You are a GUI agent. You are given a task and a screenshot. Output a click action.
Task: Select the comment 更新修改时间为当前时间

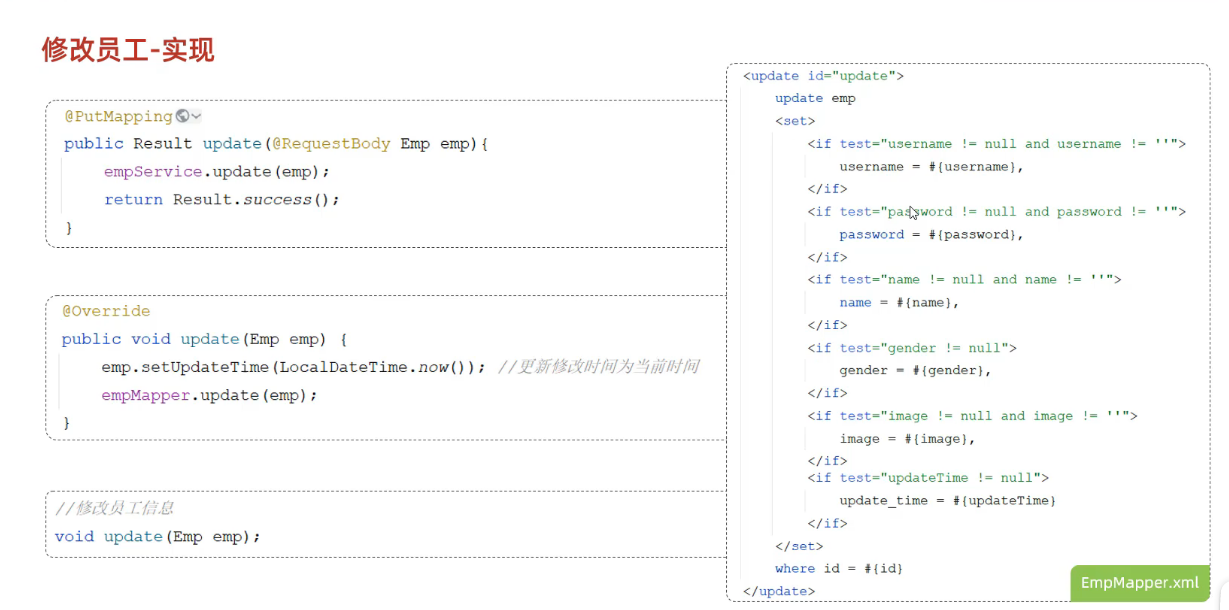pyautogui.click(x=598, y=367)
